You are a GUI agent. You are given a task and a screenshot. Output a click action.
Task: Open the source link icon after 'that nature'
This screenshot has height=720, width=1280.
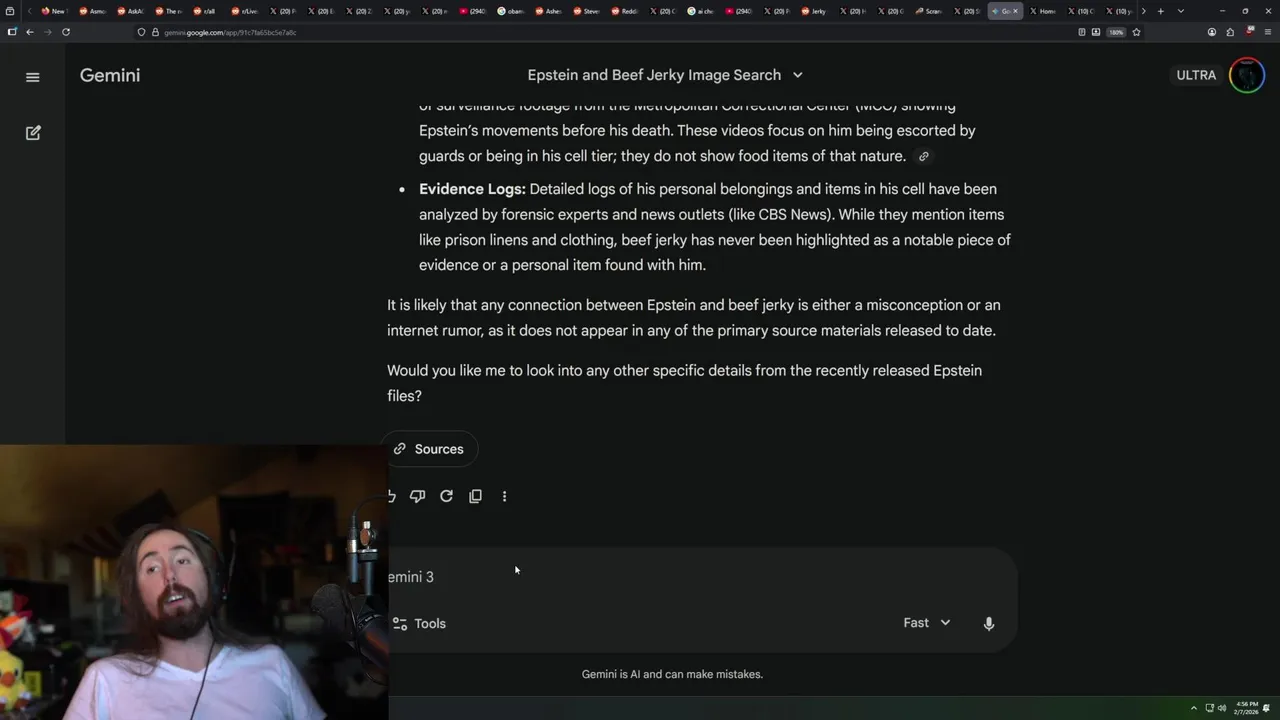(924, 156)
